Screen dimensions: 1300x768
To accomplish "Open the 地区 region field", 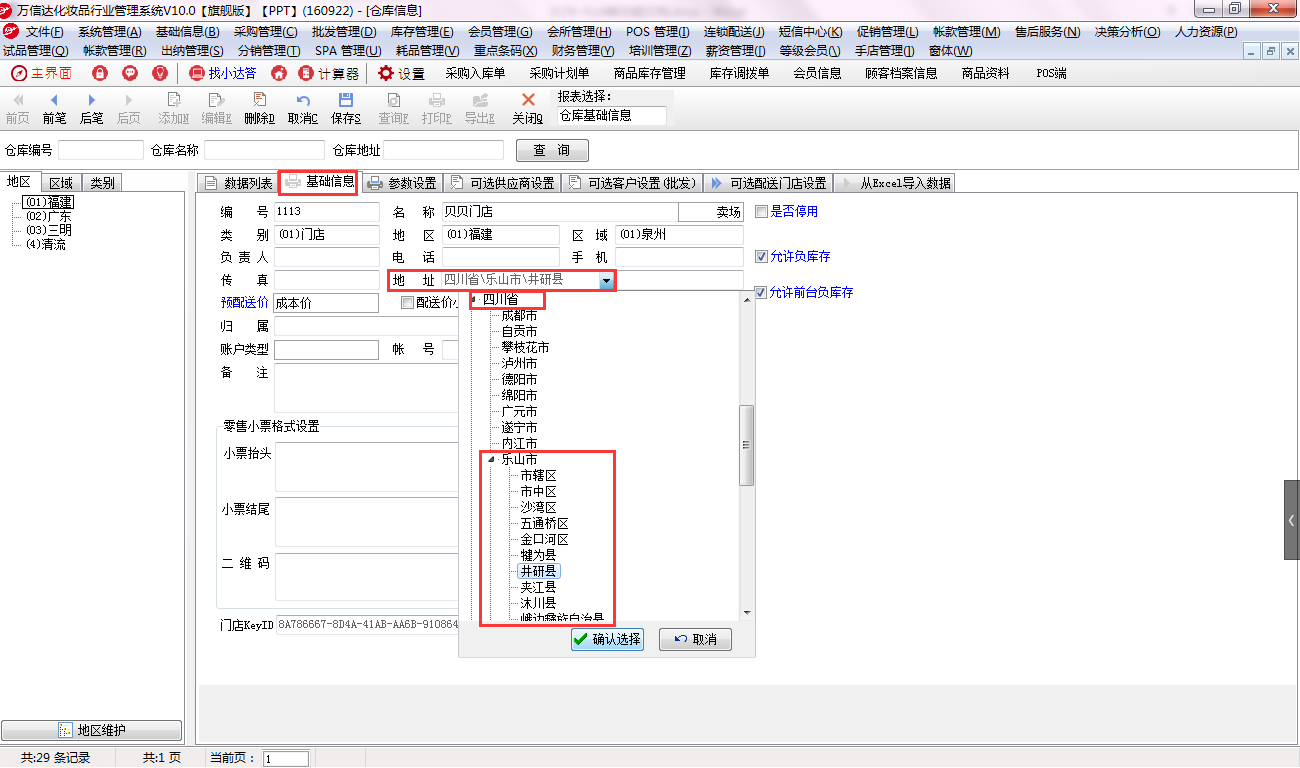I will tap(501, 235).
